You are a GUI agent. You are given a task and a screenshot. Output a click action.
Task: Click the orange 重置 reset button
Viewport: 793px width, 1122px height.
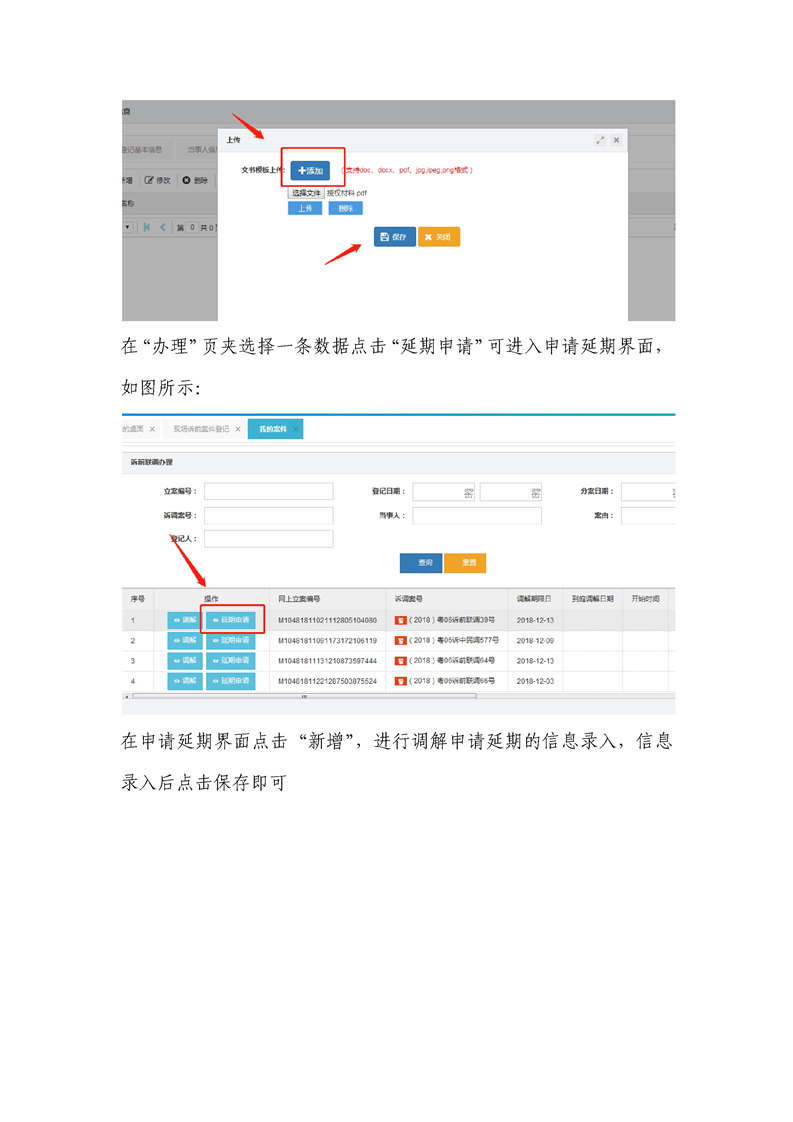pos(465,563)
